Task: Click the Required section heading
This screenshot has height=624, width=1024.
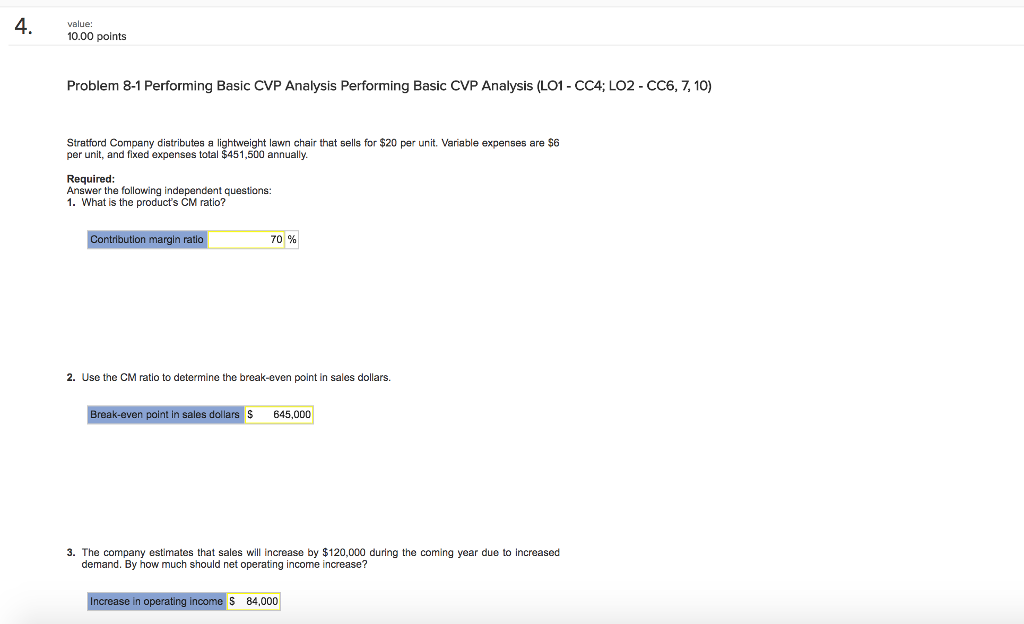Action: pyautogui.click(x=90, y=178)
